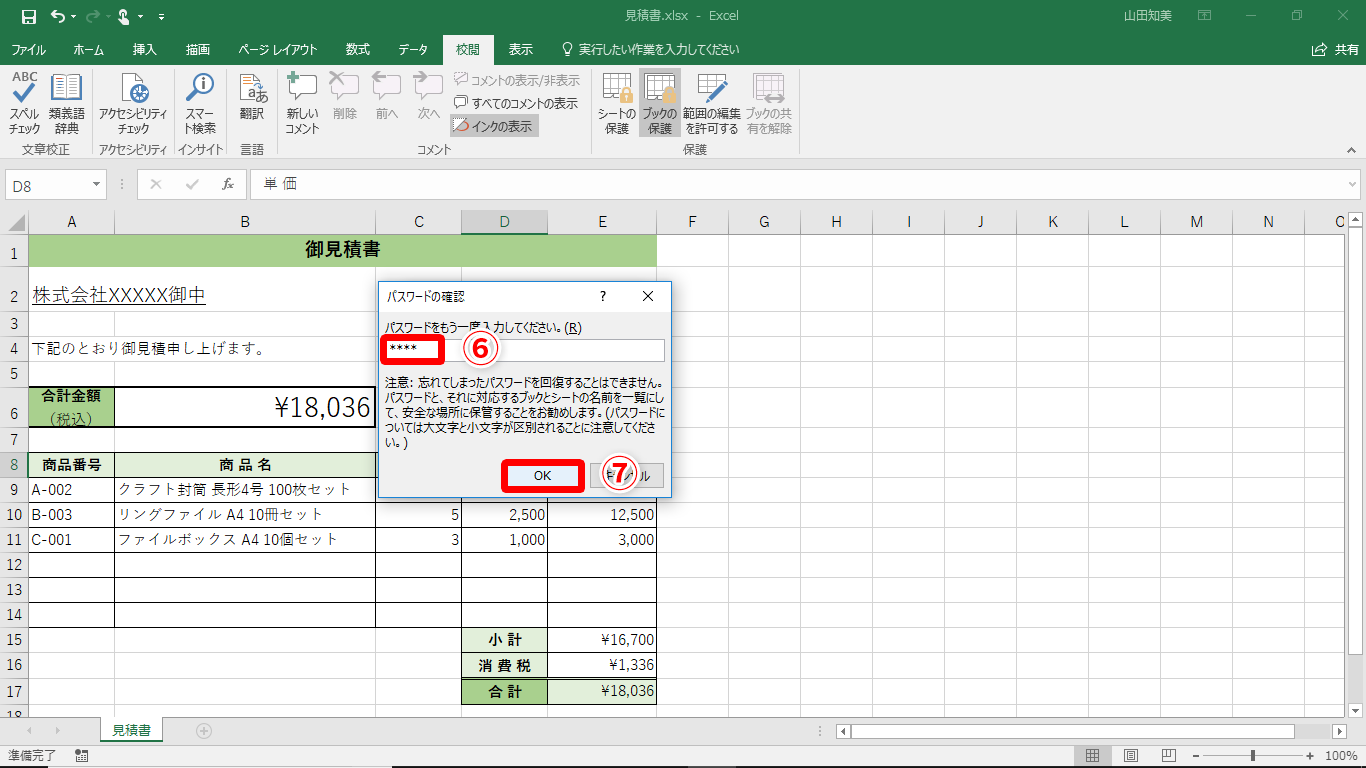Image resolution: width=1366 pixels, height=768 pixels.
Task: Open the touch mode dropdown arrow
Action: click(141, 17)
